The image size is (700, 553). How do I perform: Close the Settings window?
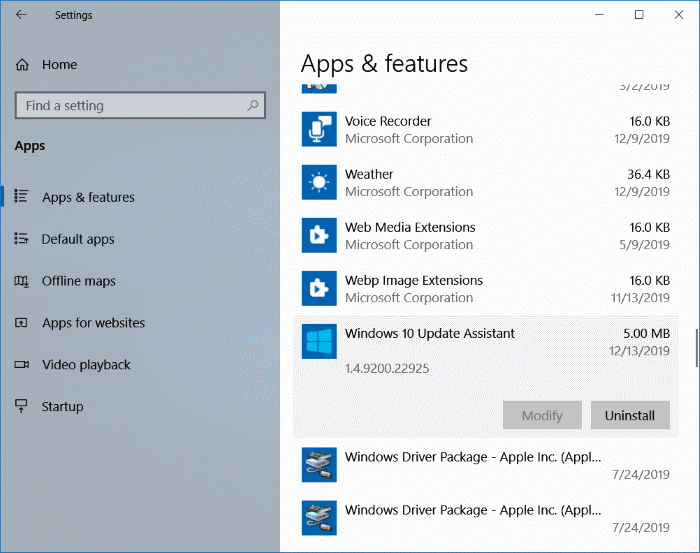[x=679, y=15]
